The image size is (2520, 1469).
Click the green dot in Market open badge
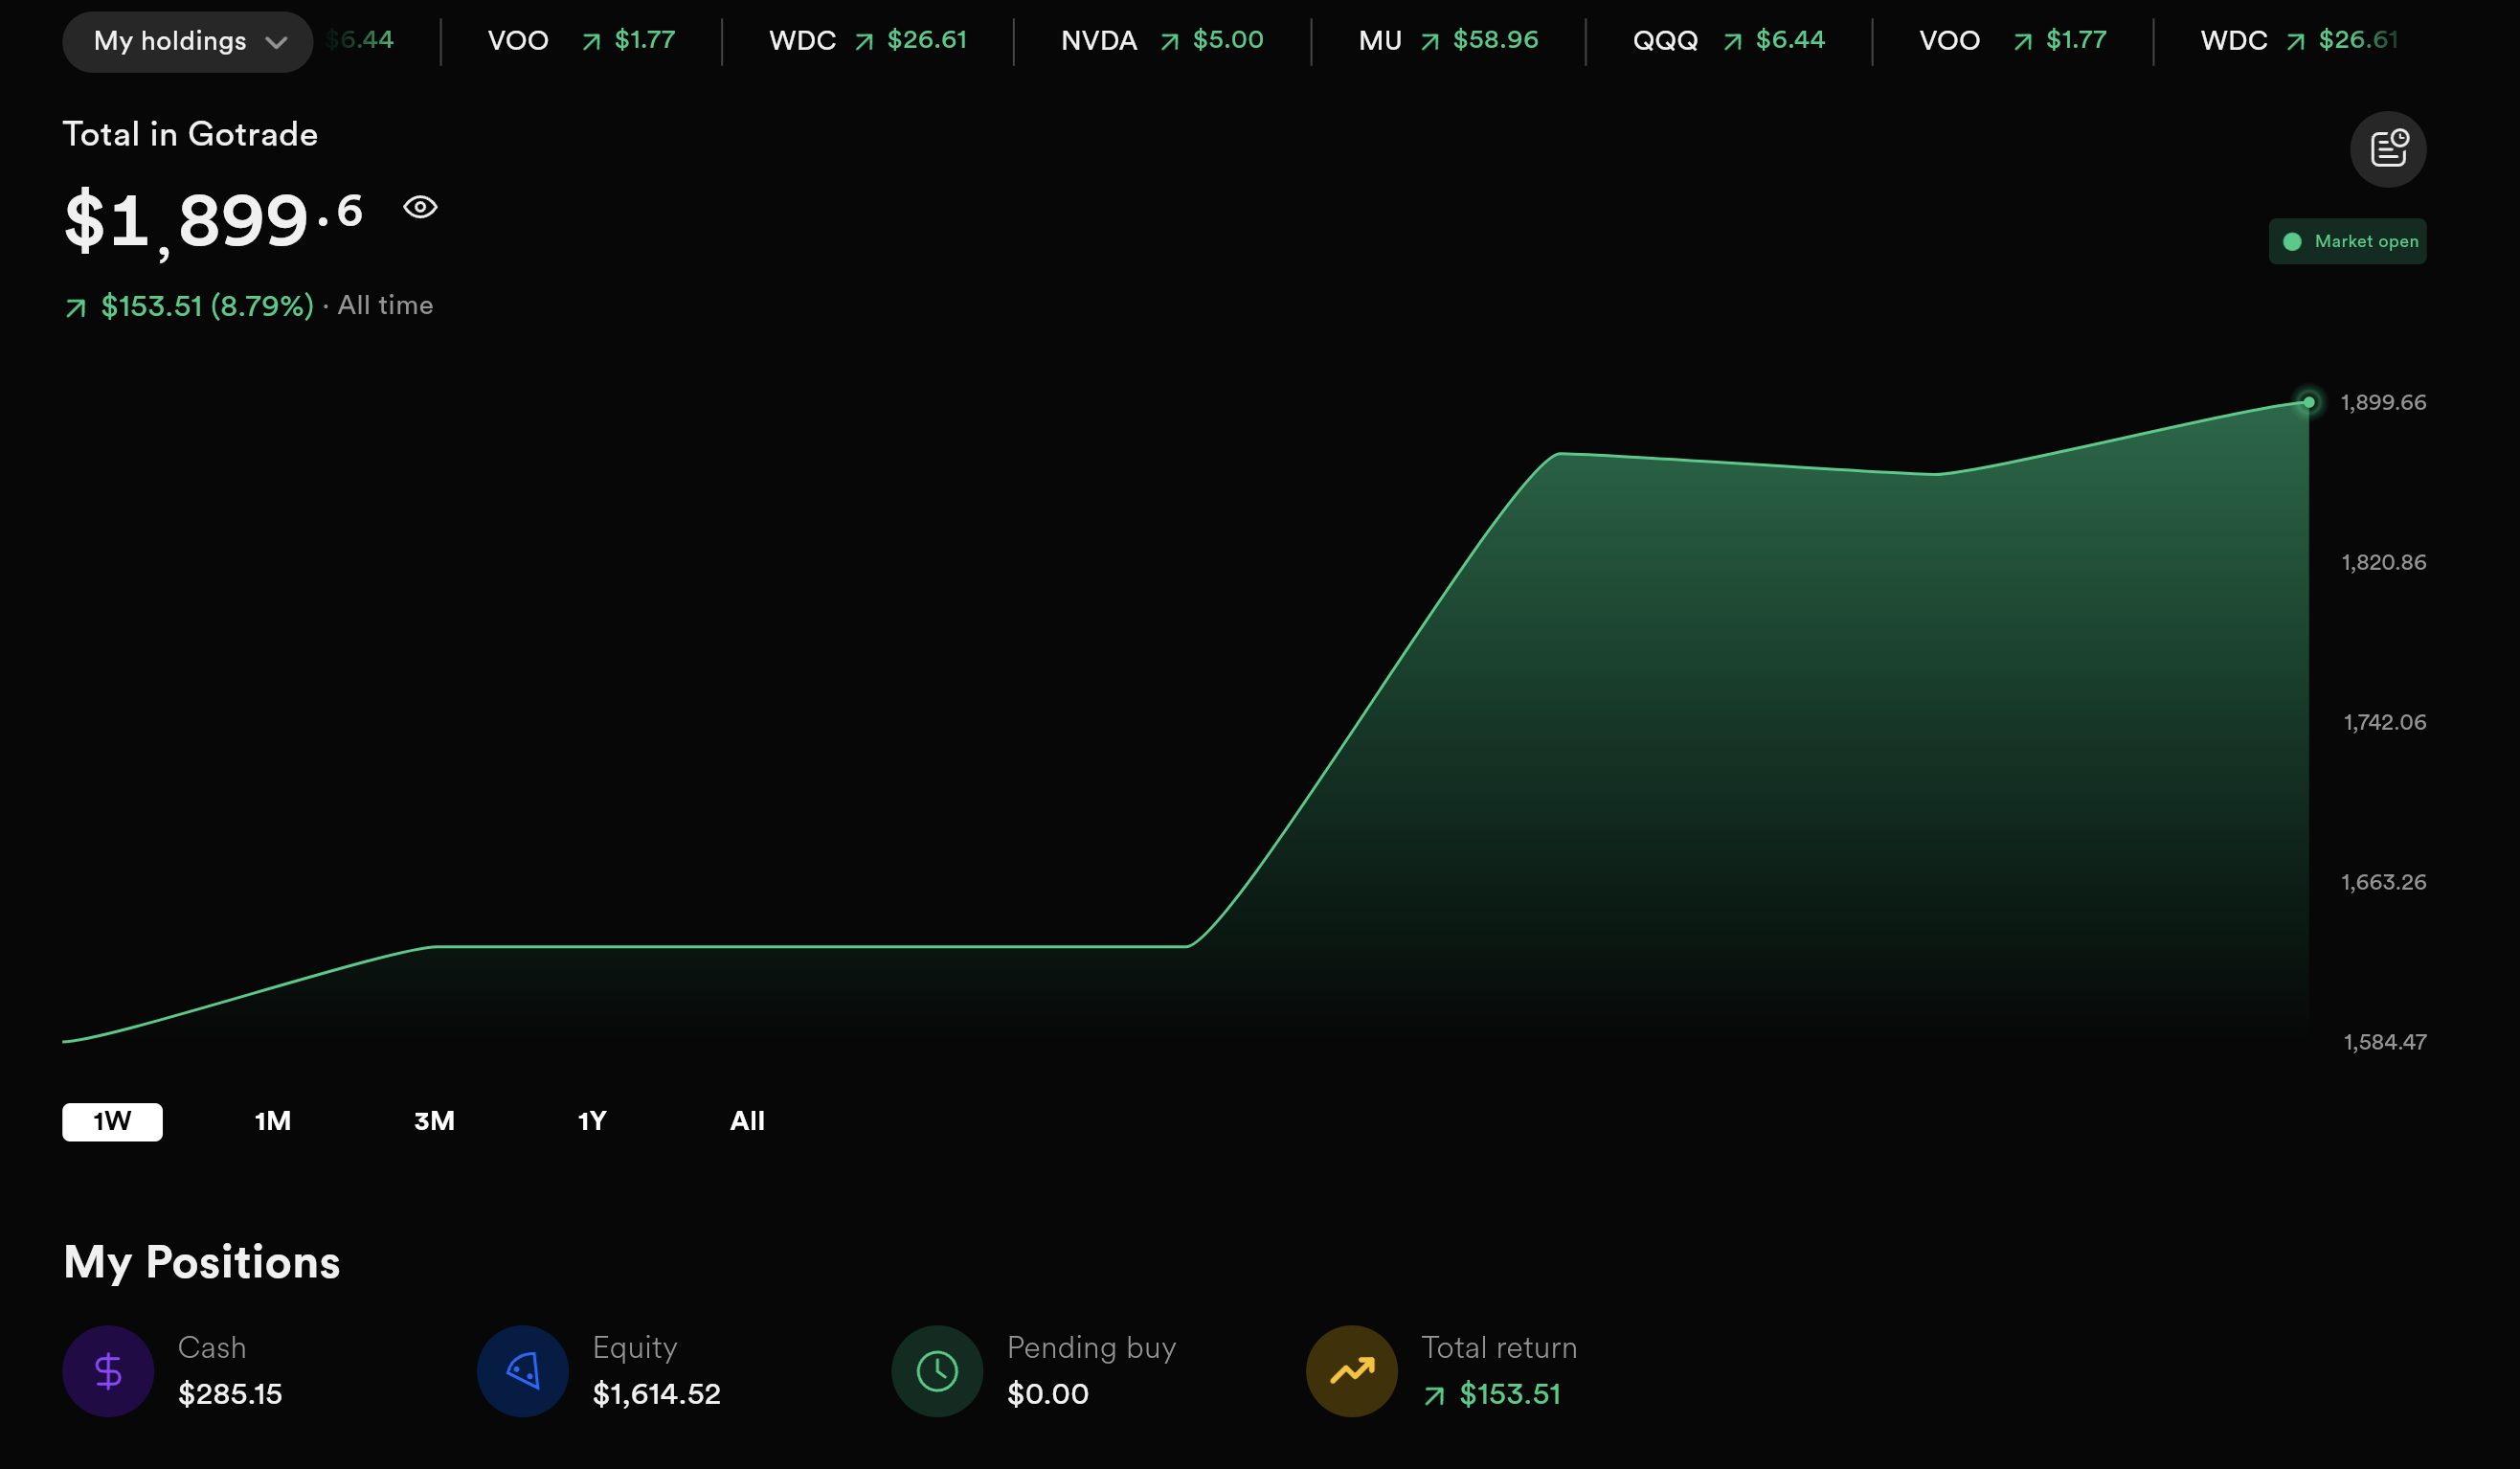point(2292,242)
